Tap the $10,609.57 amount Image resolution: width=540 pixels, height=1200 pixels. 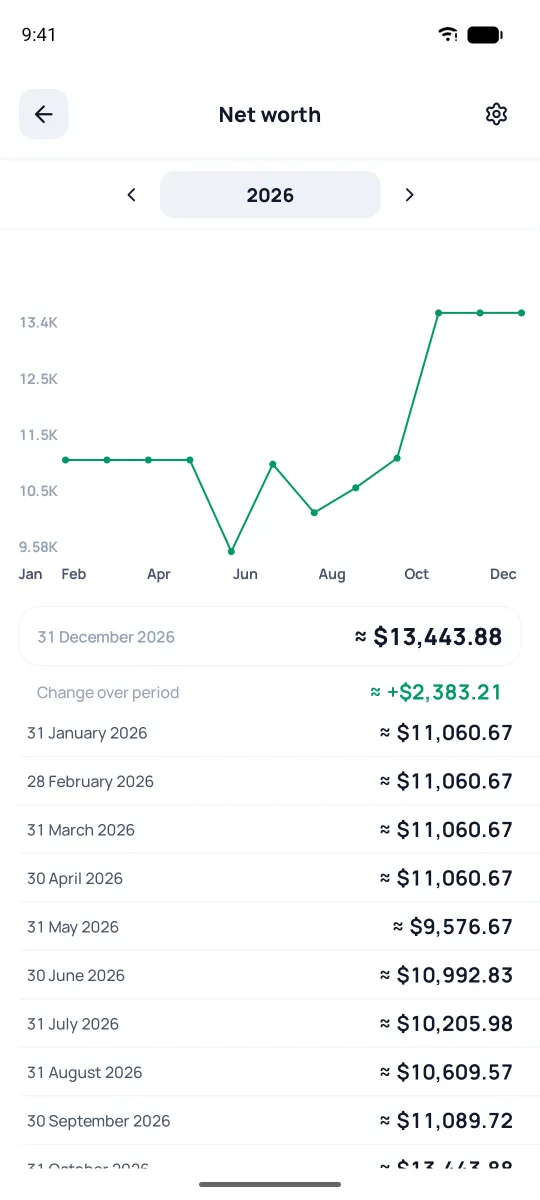pos(447,1072)
